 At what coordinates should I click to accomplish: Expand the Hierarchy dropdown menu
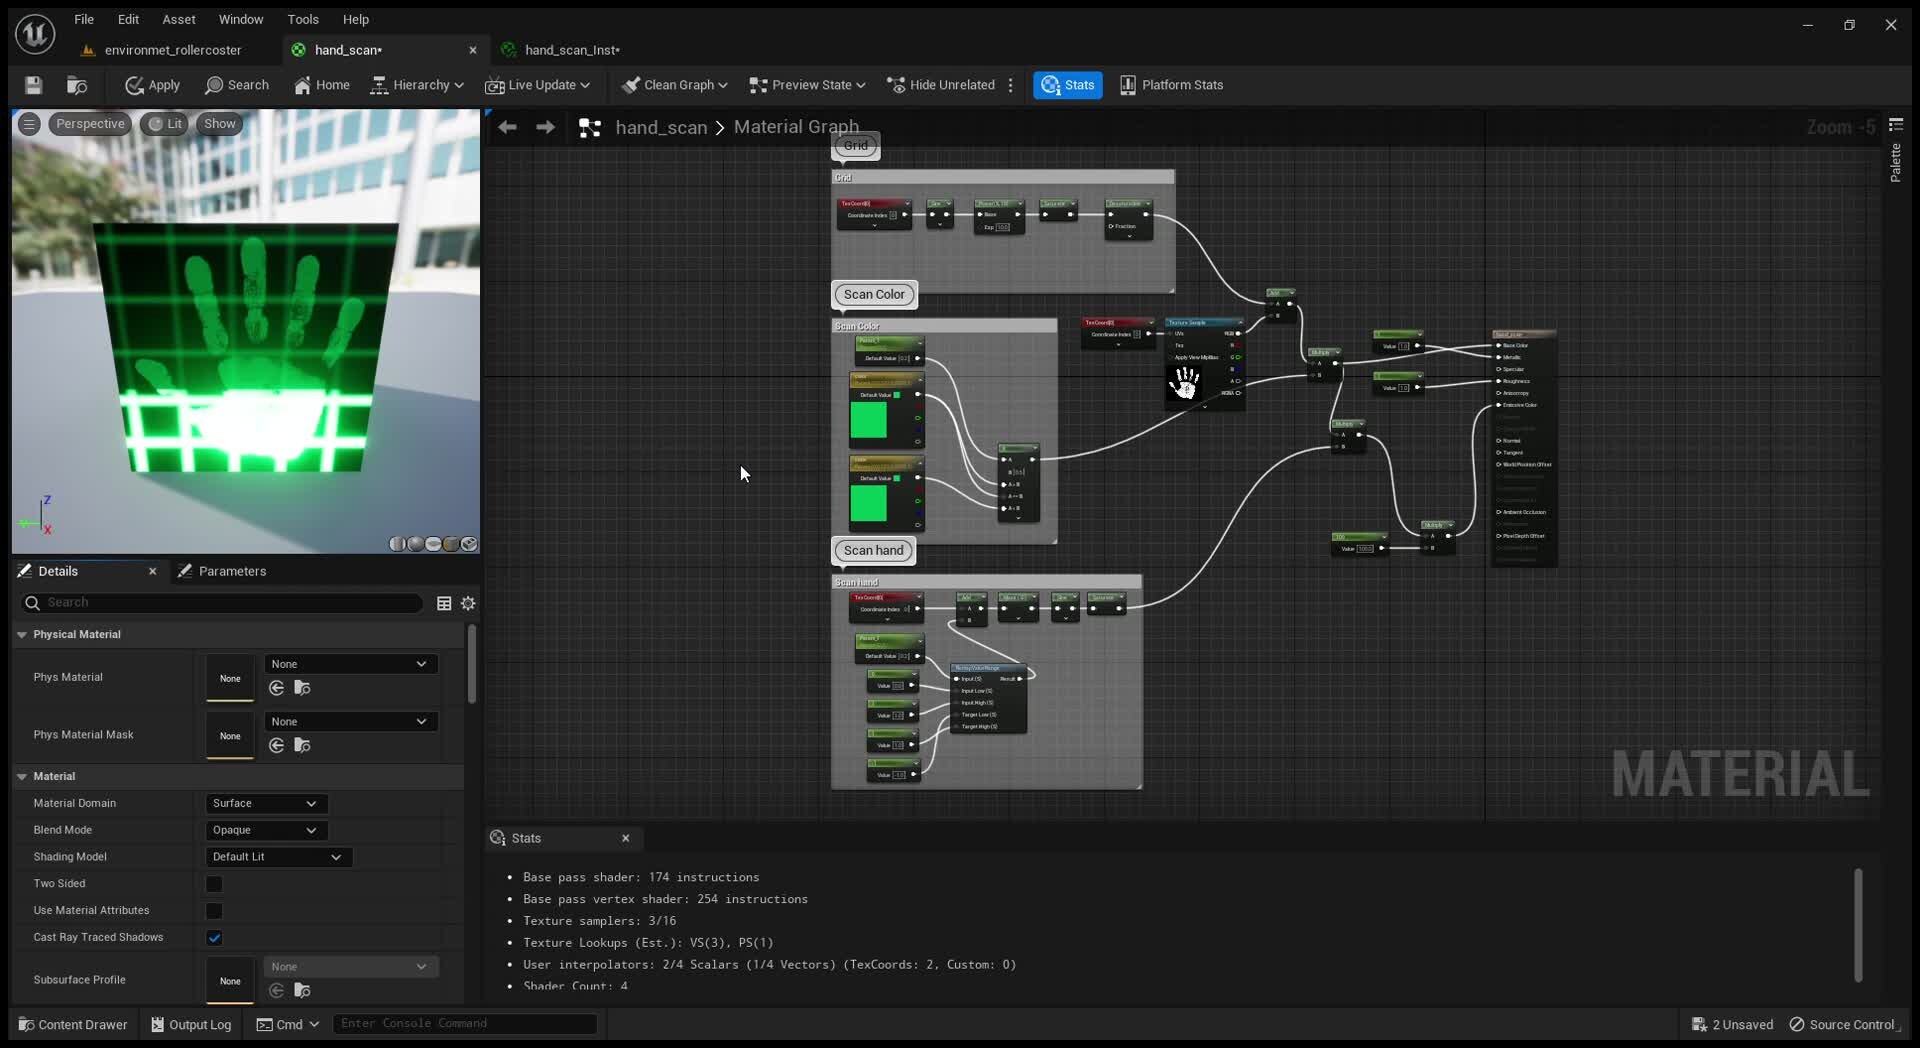[417, 85]
